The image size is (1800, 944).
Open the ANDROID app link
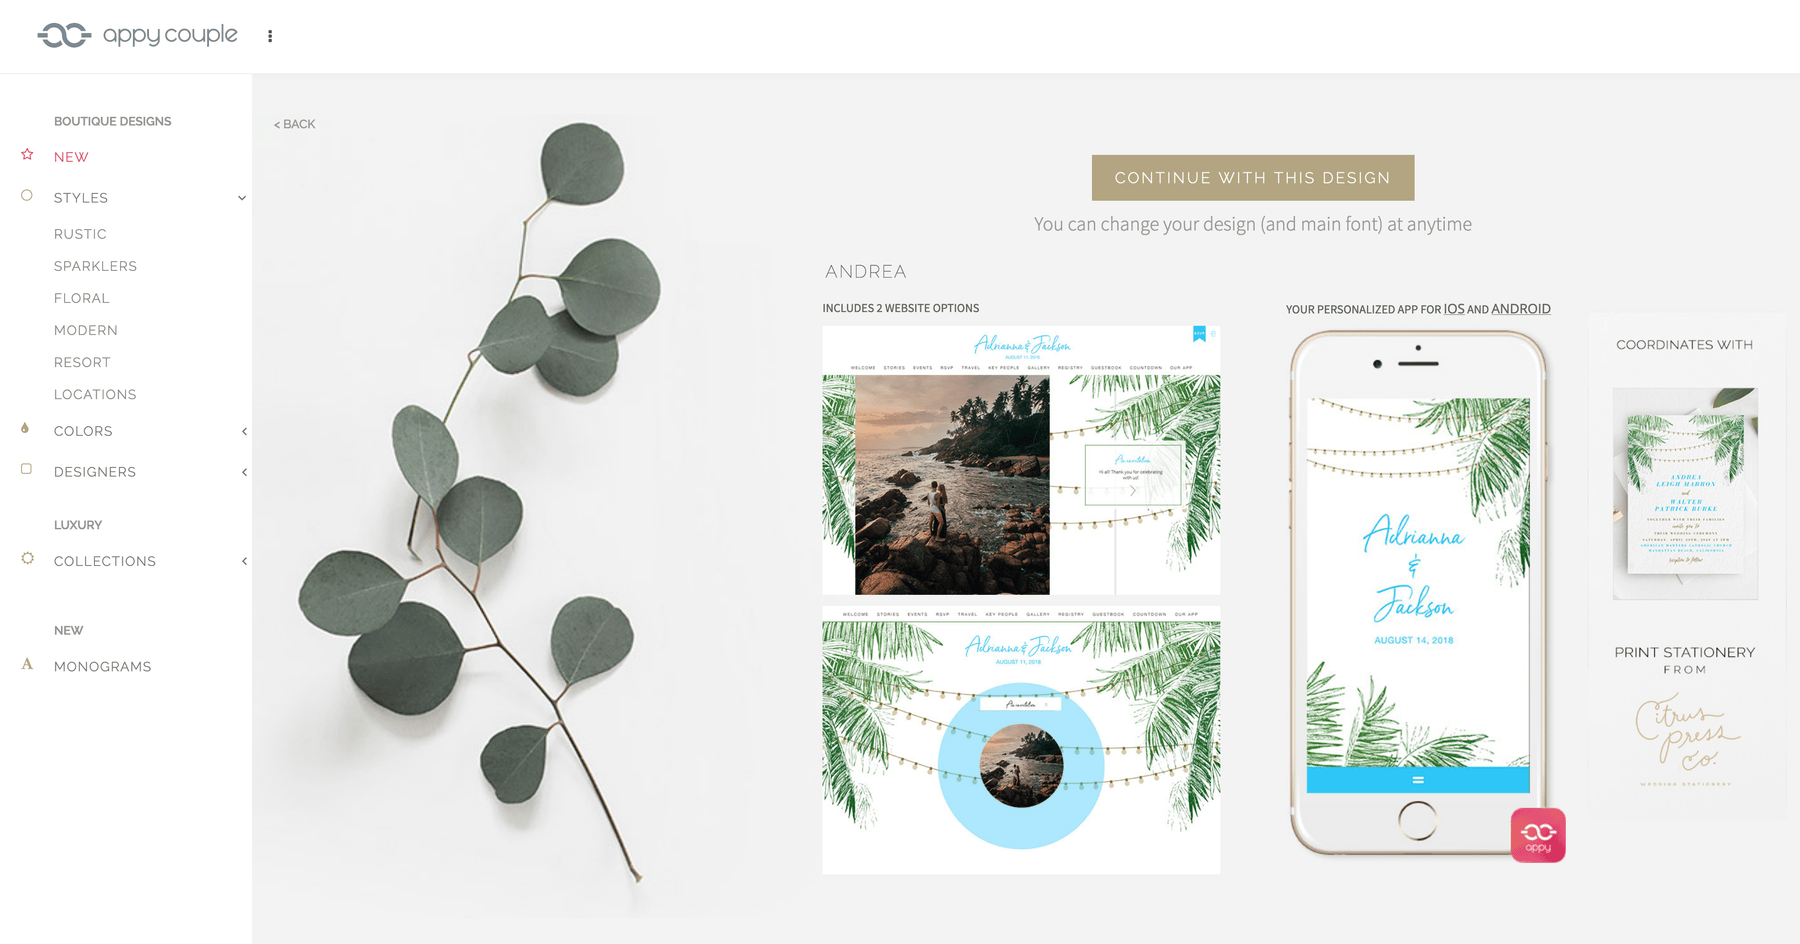click(x=1521, y=309)
